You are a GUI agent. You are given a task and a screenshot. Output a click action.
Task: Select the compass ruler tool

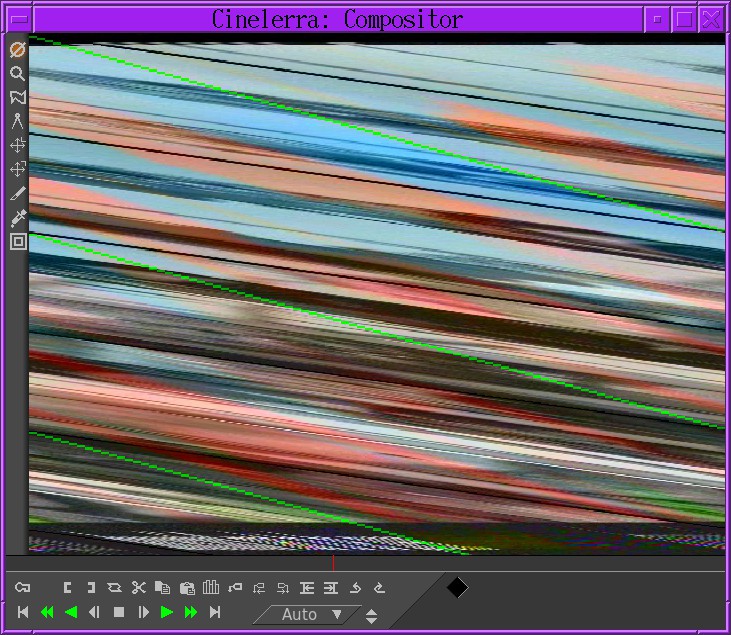click(x=18, y=121)
